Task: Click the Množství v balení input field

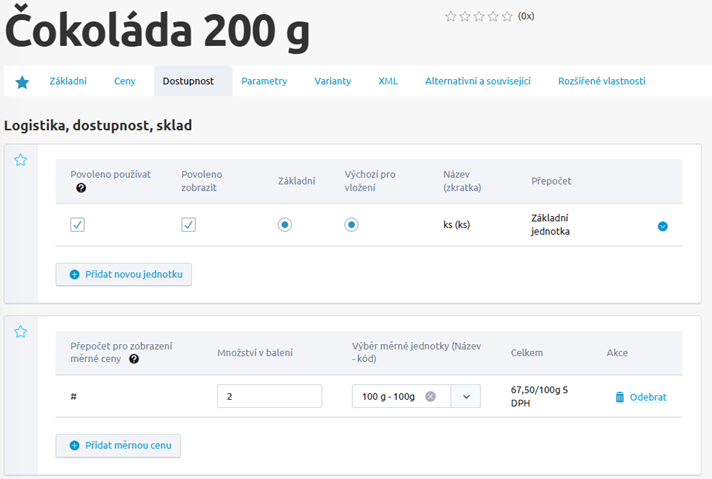Action: pyautogui.click(x=269, y=396)
